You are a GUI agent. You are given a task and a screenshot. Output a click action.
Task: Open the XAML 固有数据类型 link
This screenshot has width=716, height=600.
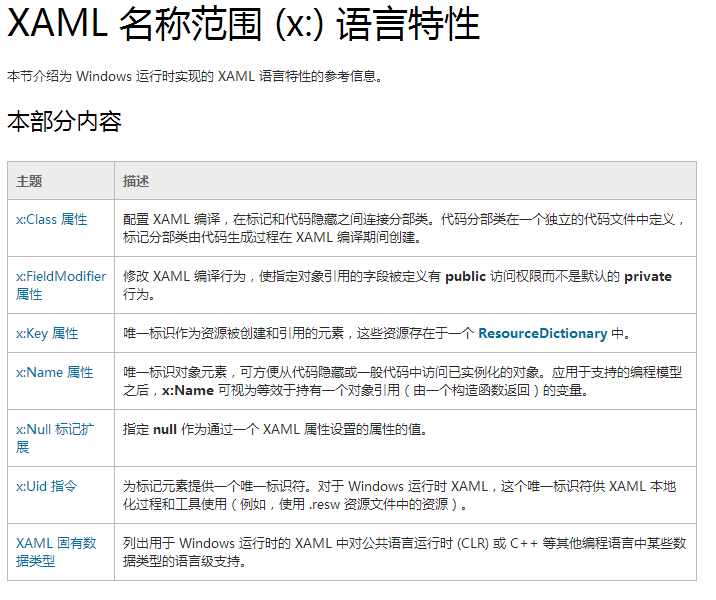[x=56, y=552]
